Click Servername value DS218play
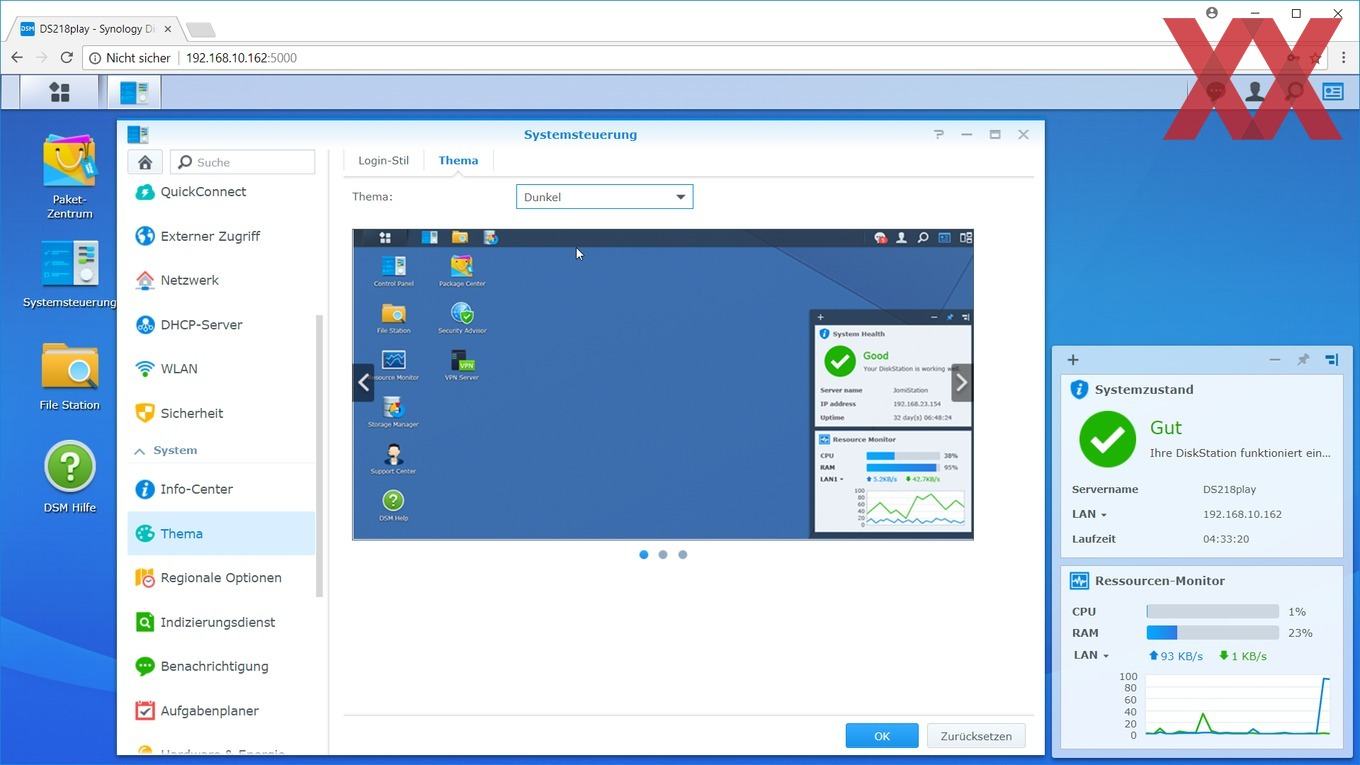Viewport: 1360px width, 765px height. click(x=1229, y=490)
